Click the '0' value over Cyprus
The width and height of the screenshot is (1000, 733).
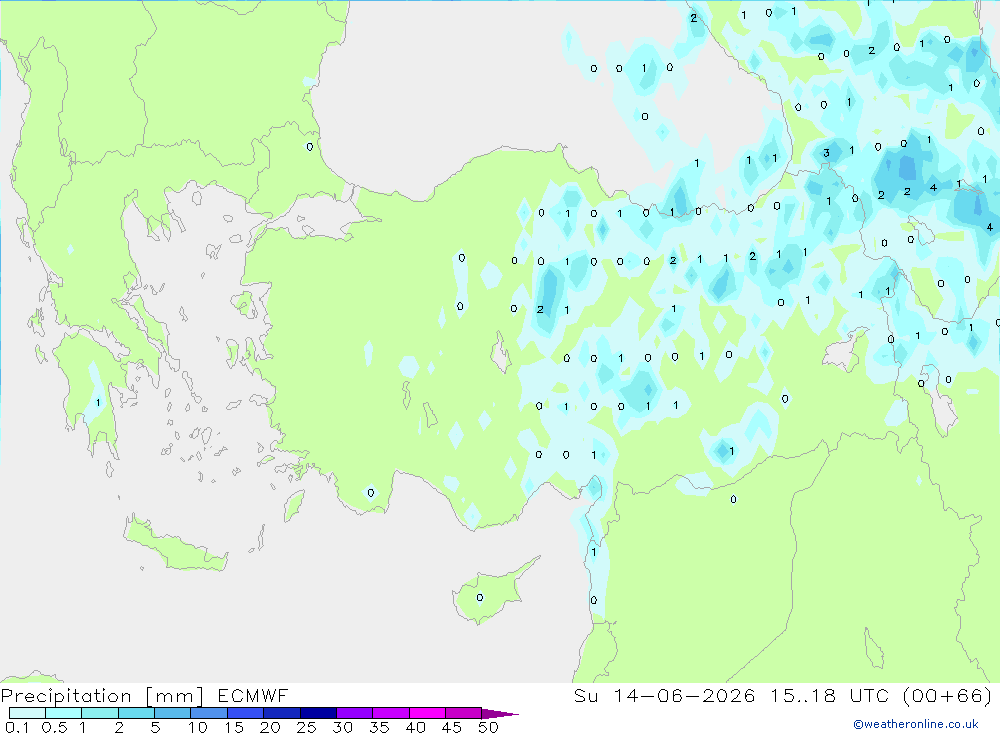point(480,598)
